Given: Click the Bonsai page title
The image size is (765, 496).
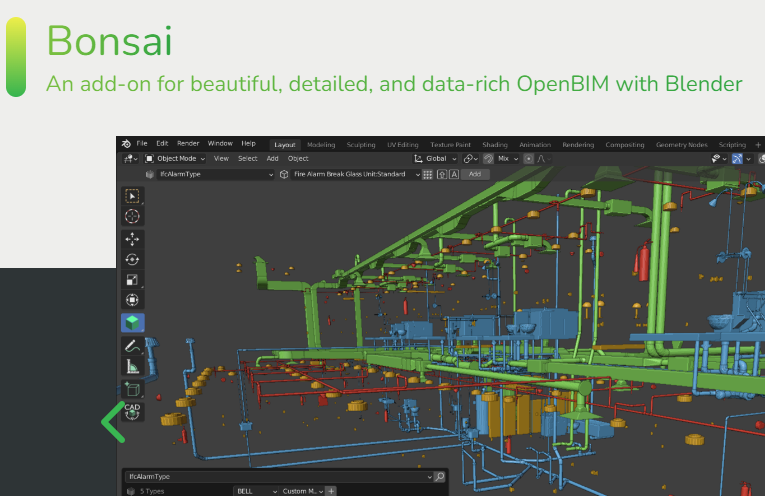Looking at the screenshot, I should click(x=109, y=41).
